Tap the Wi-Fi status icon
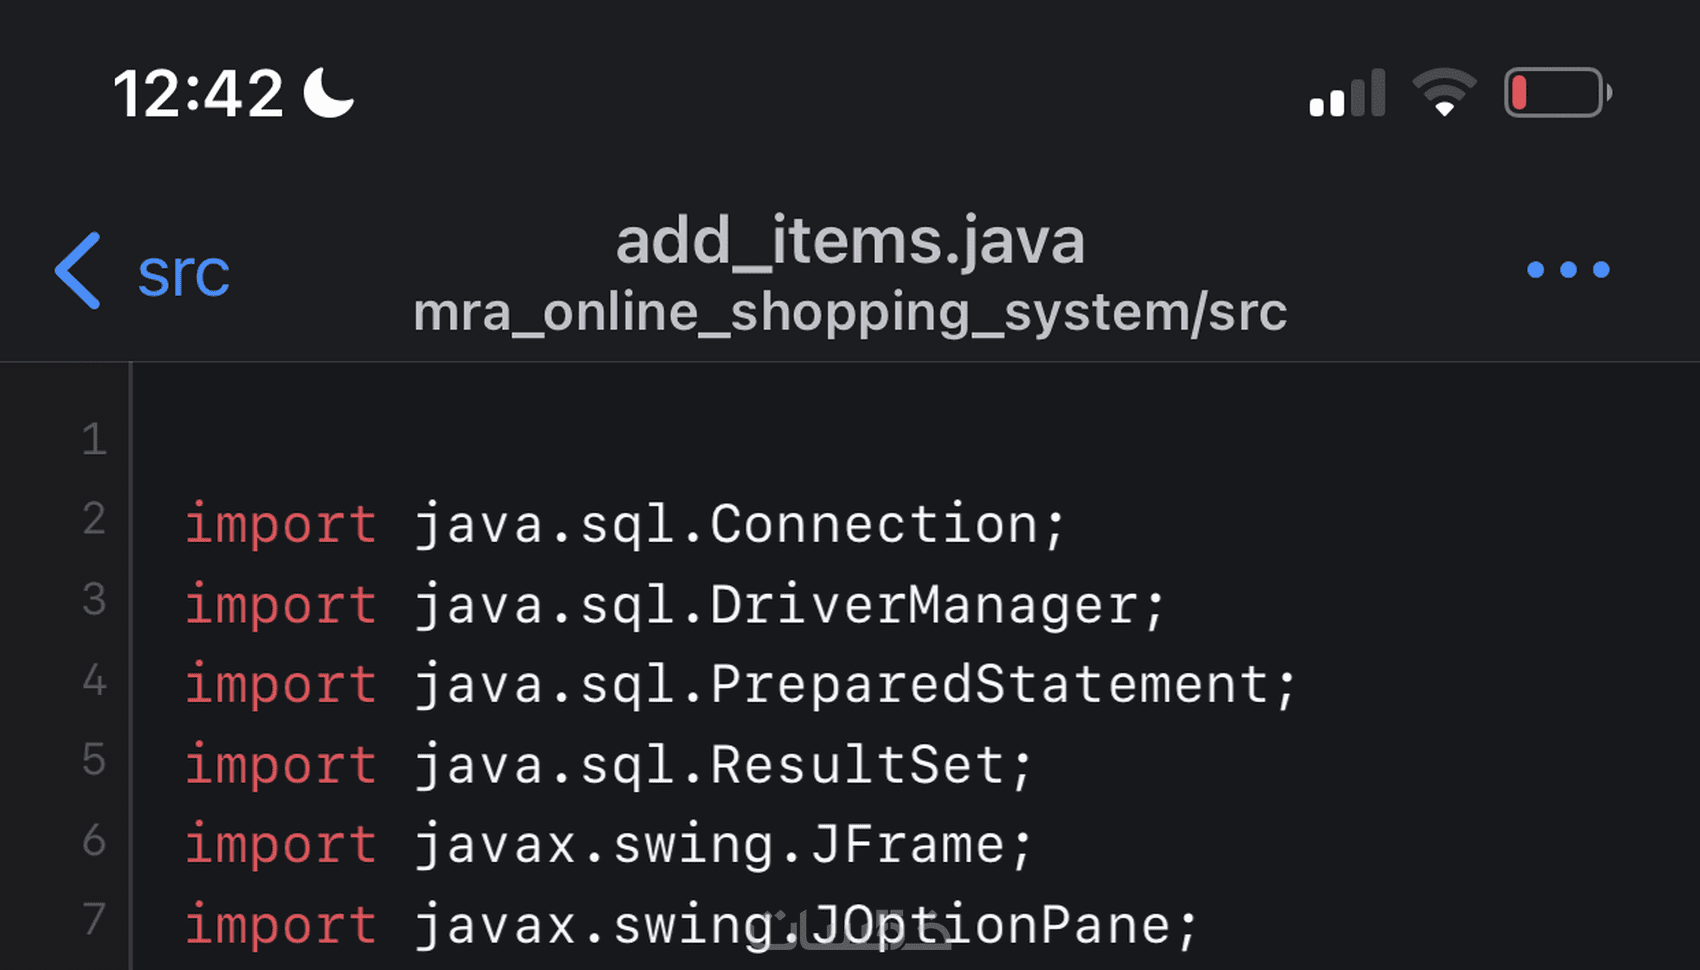The width and height of the screenshot is (1700, 970). (x=1443, y=93)
